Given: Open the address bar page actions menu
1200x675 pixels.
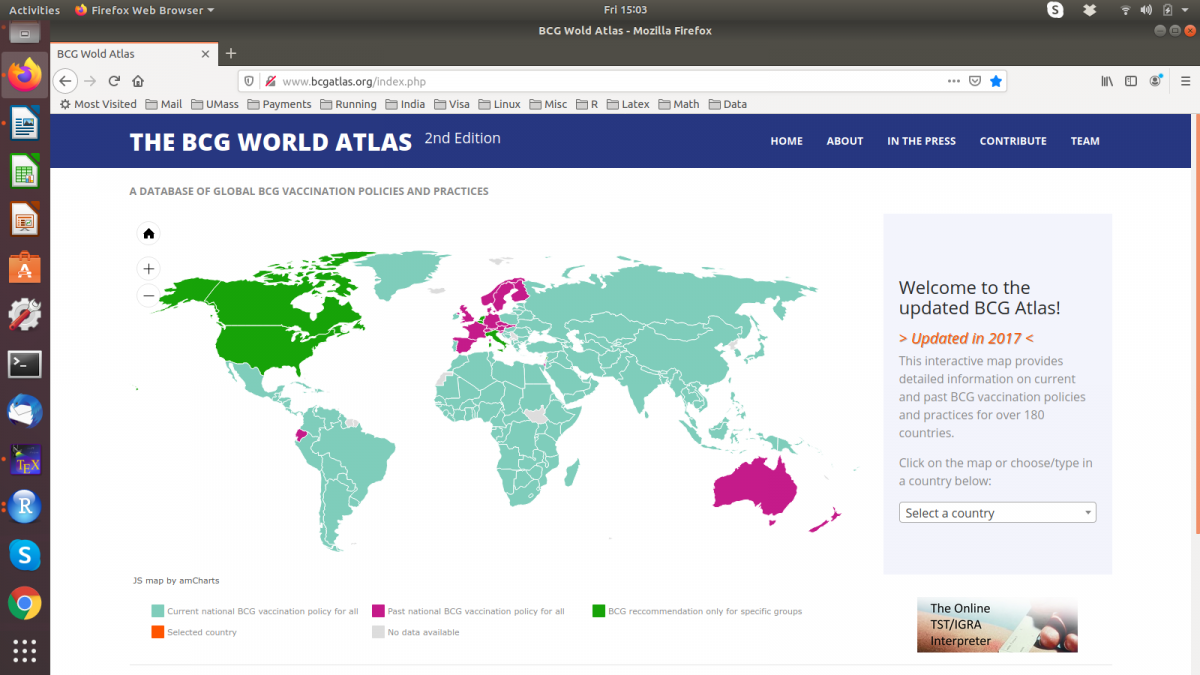Looking at the screenshot, I should pyautogui.click(x=953, y=81).
